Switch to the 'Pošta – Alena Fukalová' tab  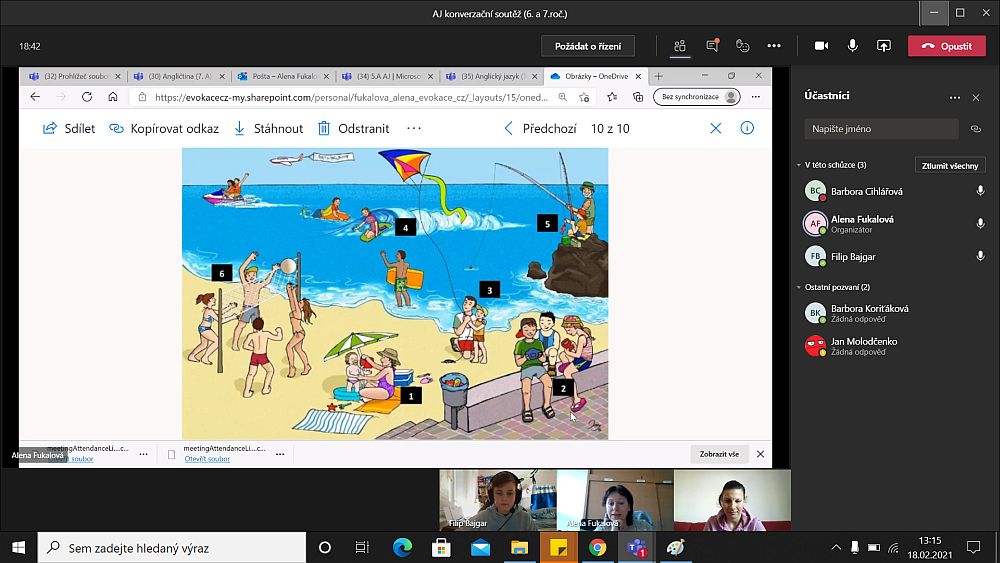280,76
